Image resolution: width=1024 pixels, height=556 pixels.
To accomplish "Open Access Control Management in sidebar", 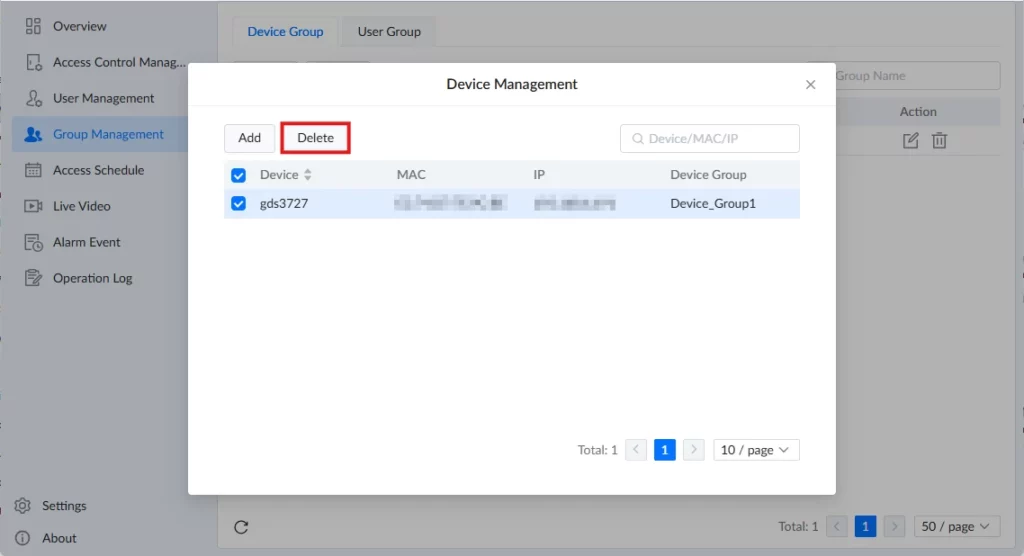I will (119, 62).
